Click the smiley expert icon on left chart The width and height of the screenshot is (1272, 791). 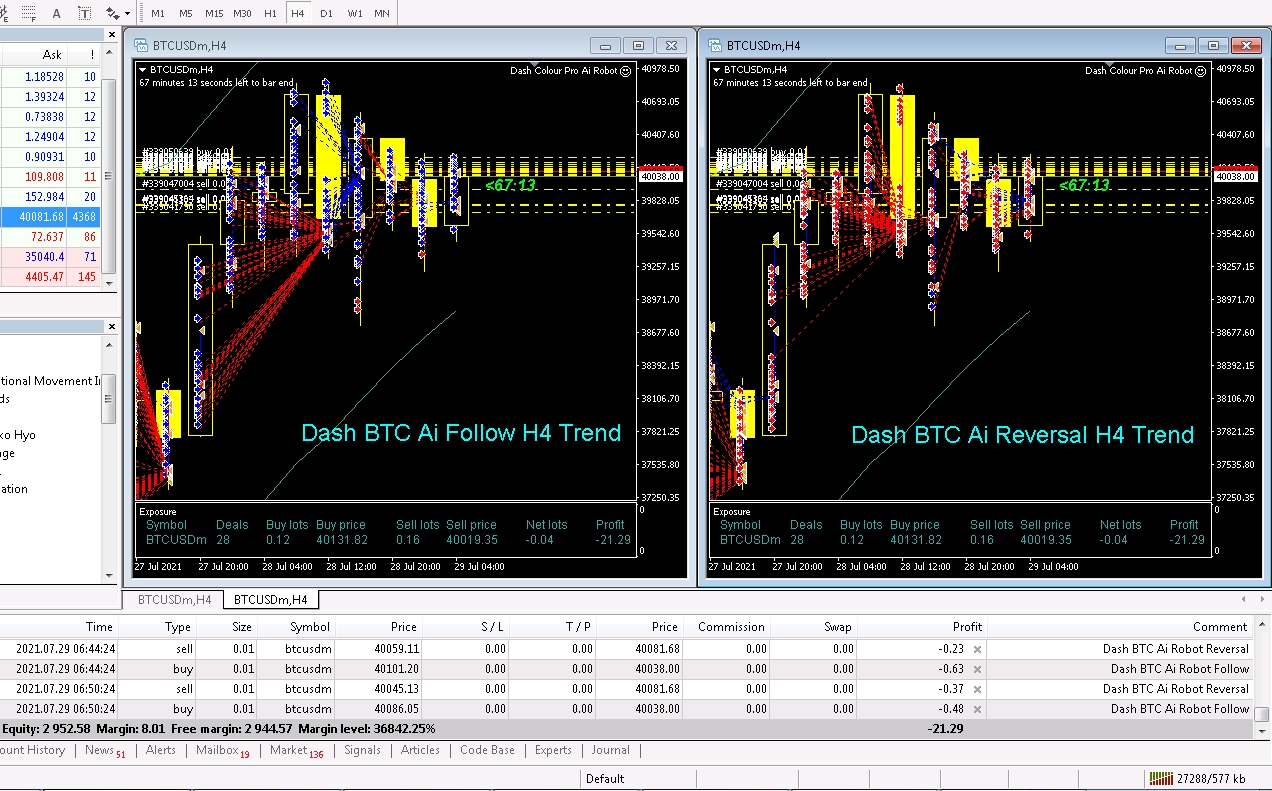(626, 71)
